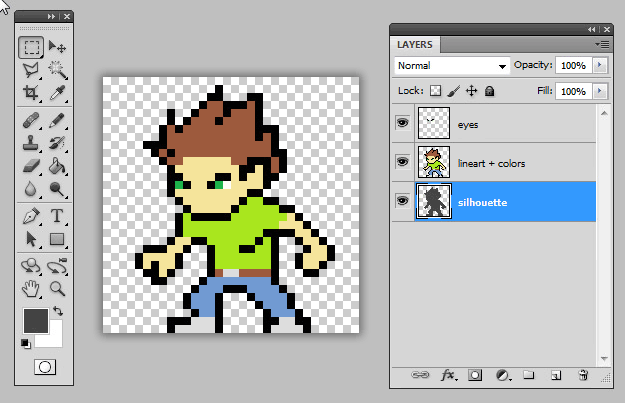Open the Layers panel options menu

click(603, 44)
